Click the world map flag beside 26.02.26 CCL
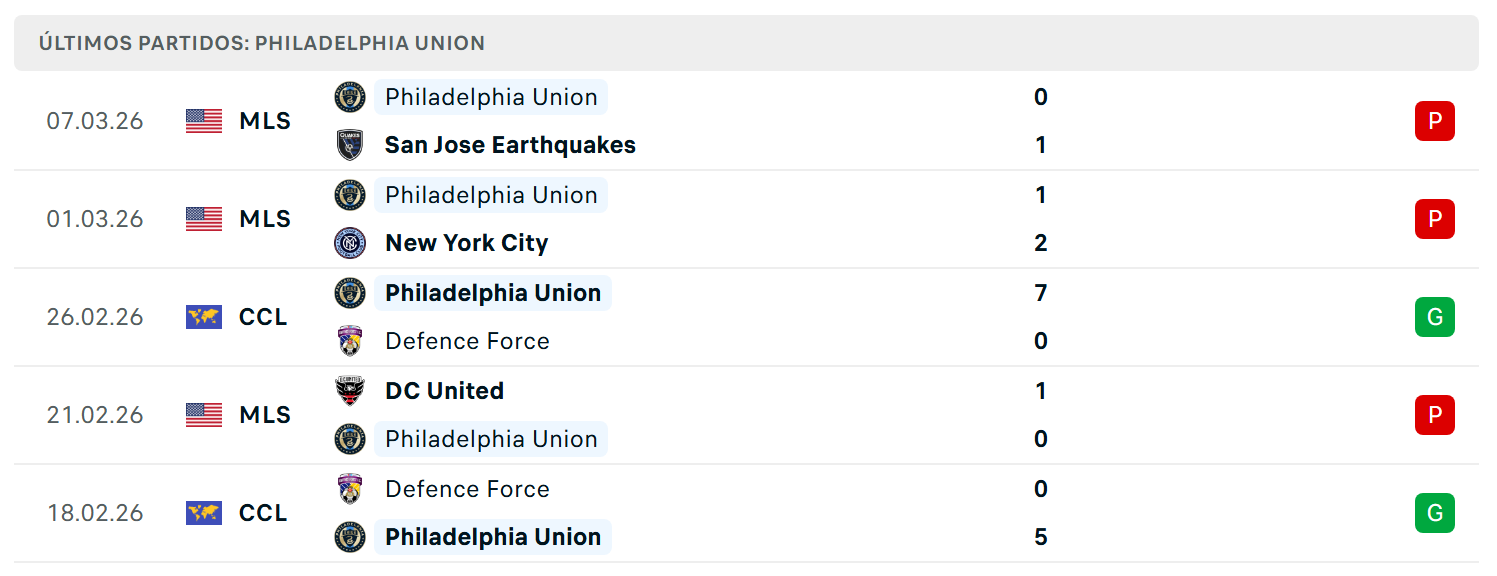Image resolution: width=1497 pixels, height=576 pixels. click(204, 317)
